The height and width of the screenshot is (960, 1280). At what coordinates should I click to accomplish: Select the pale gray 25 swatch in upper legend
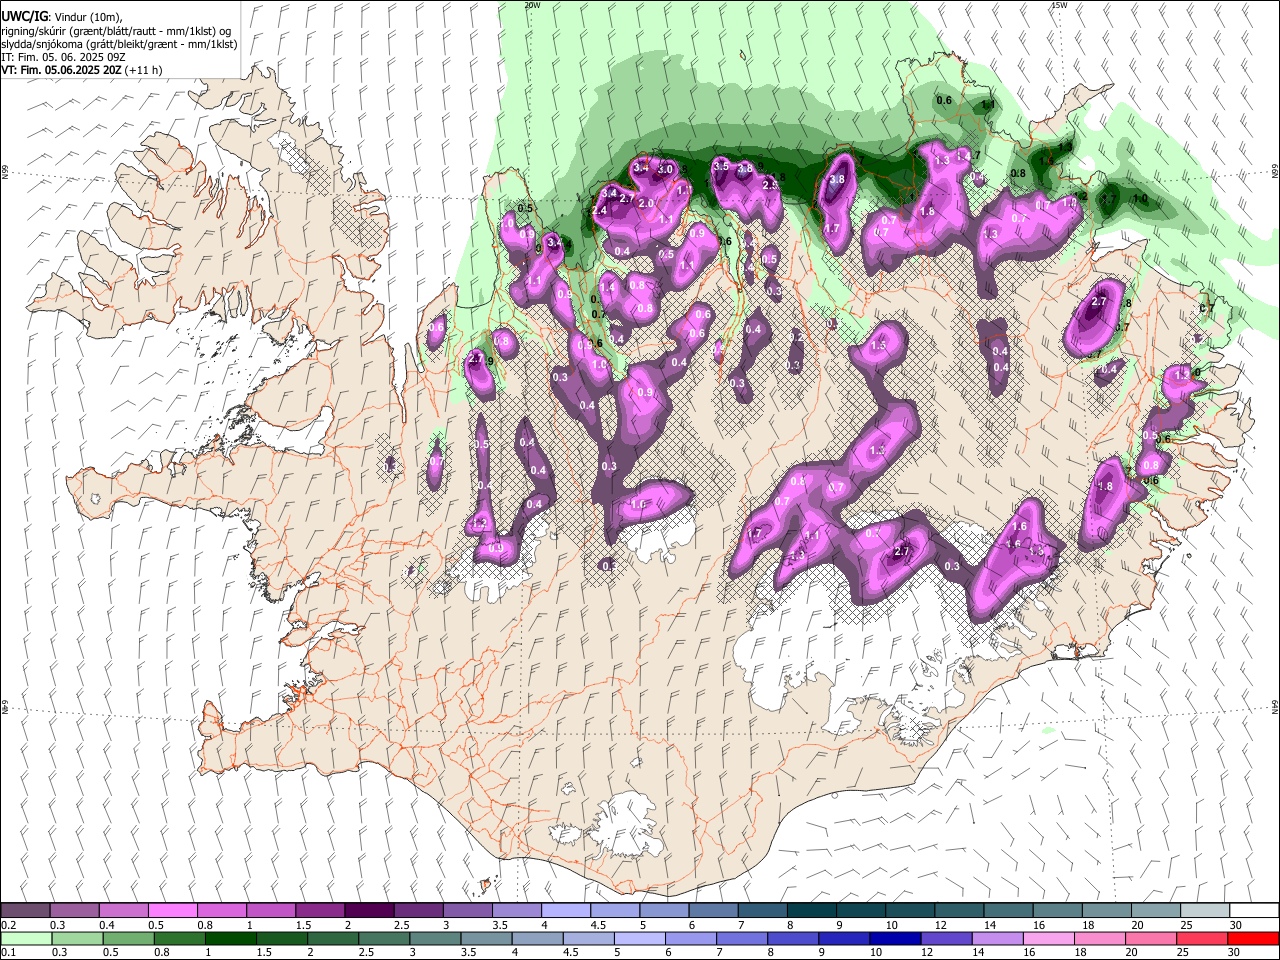coord(1204,911)
